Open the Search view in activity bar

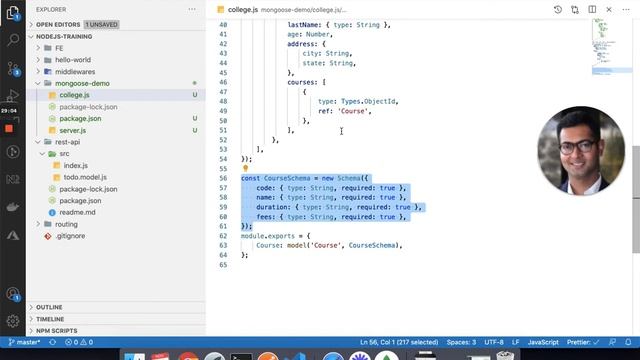click(13, 40)
